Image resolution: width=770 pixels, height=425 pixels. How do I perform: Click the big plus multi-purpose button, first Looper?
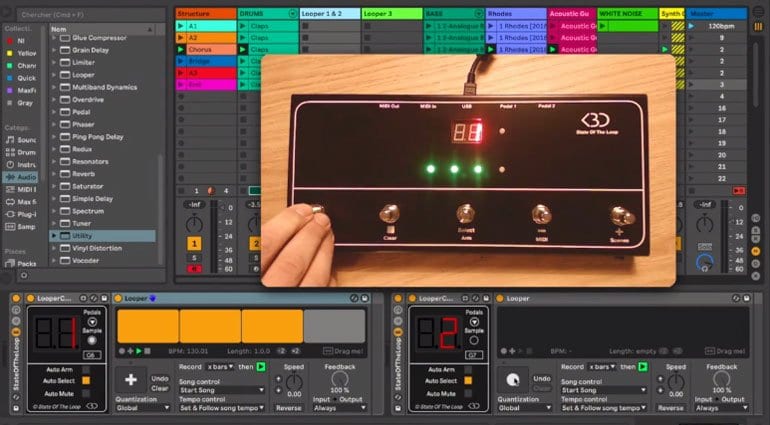(x=131, y=379)
